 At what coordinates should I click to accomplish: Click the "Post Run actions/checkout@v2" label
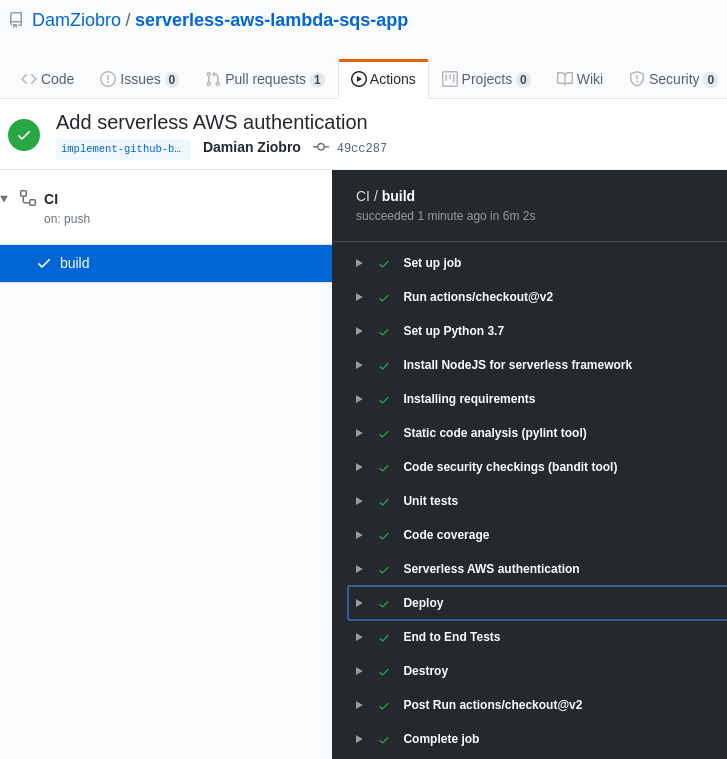[493, 705]
